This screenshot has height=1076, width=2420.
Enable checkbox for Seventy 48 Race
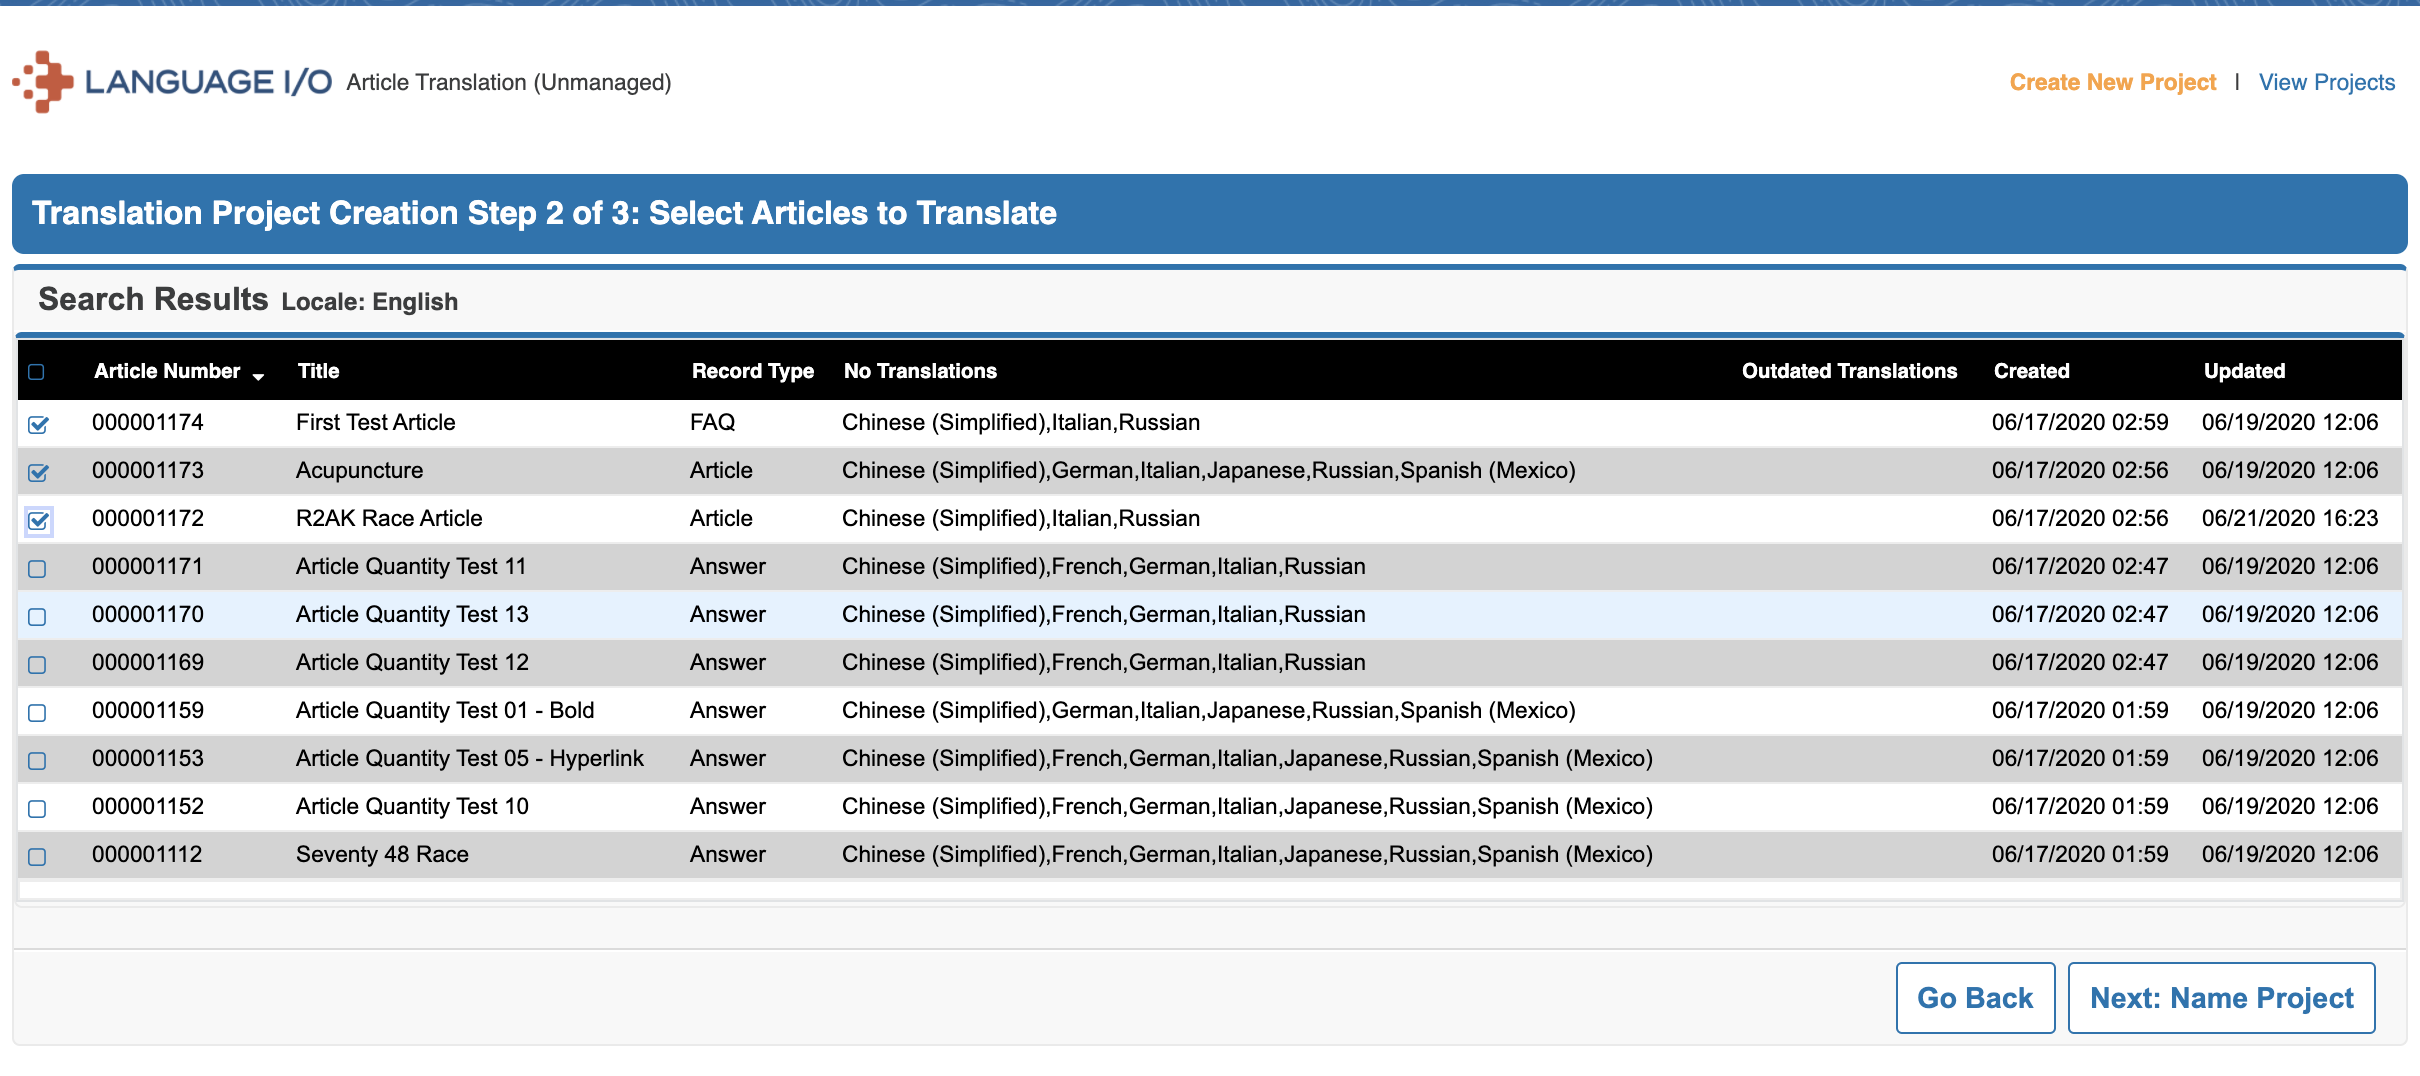[37, 857]
